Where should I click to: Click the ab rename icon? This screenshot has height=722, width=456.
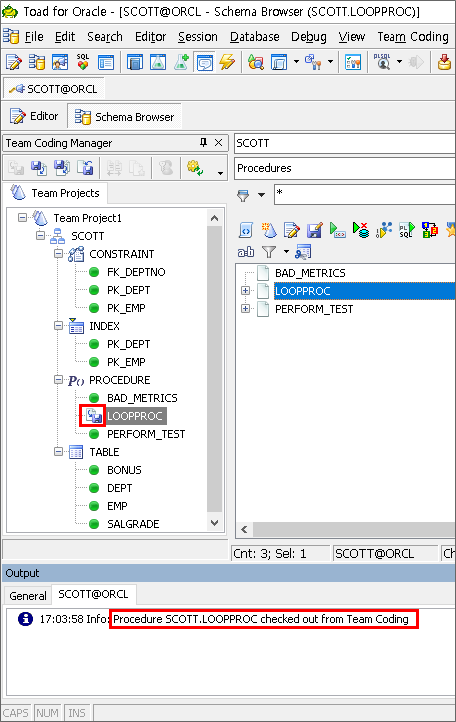coord(246,251)
